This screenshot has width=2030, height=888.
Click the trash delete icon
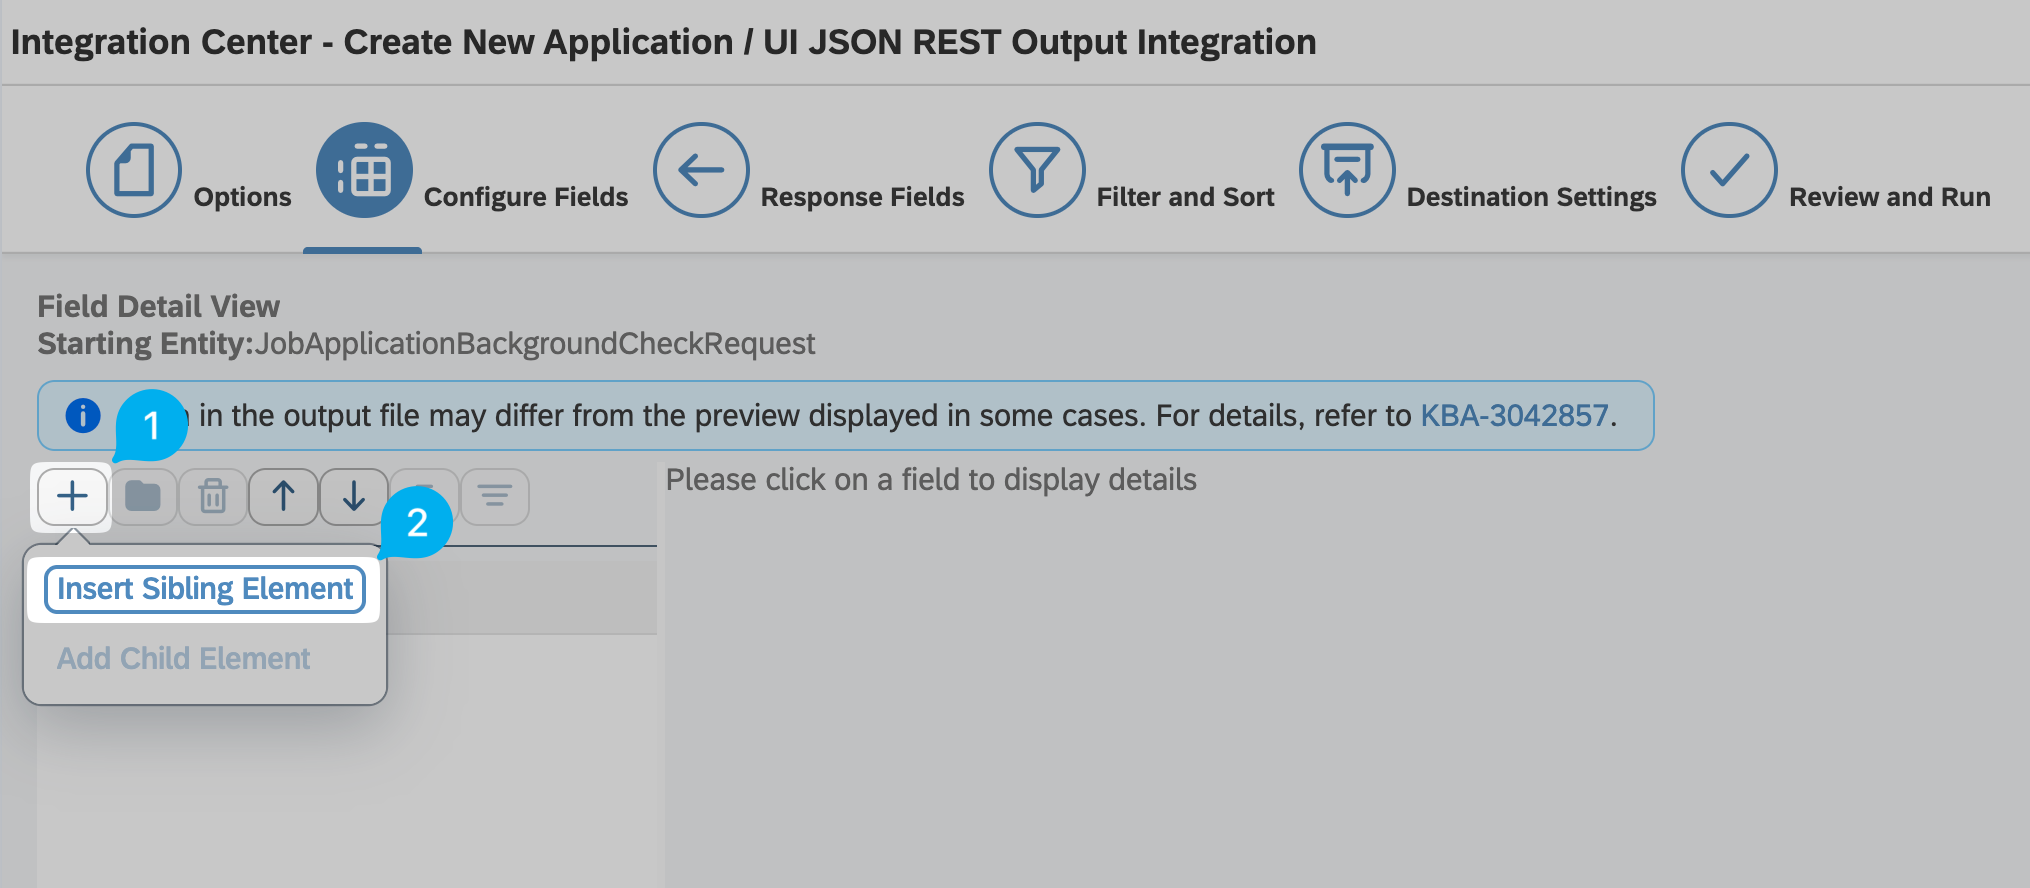tap(213, 497)
